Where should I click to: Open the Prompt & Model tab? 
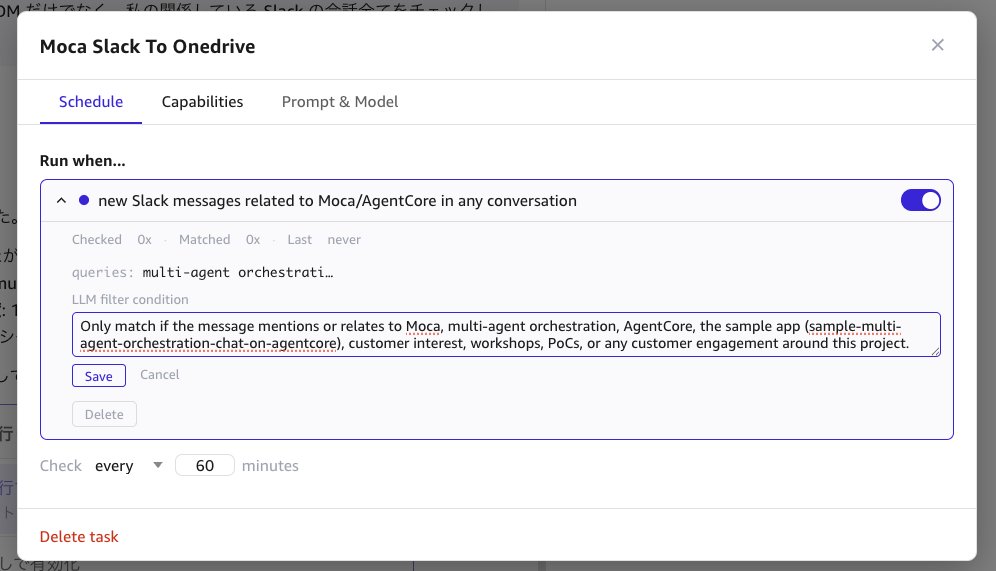pyautogui.click(x=340, y=102)
